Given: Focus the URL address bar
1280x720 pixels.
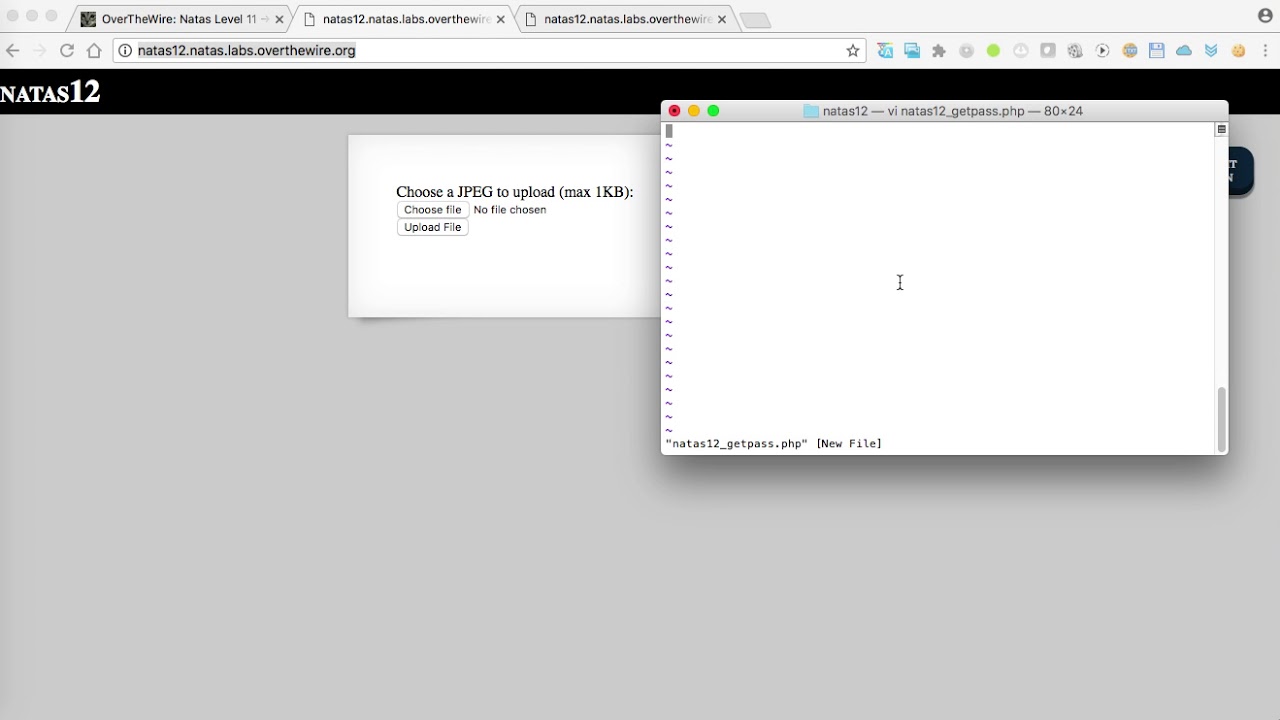Looking at the screenshot, I should point(490,51).
